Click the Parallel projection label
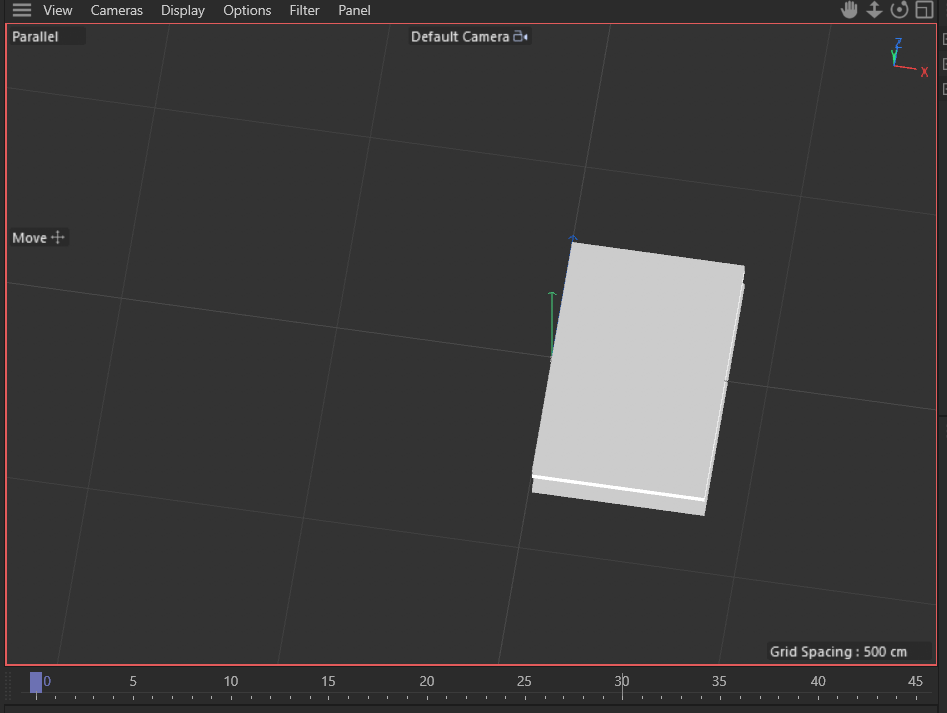Screen dimensions: 947x713 click(35, 37)
